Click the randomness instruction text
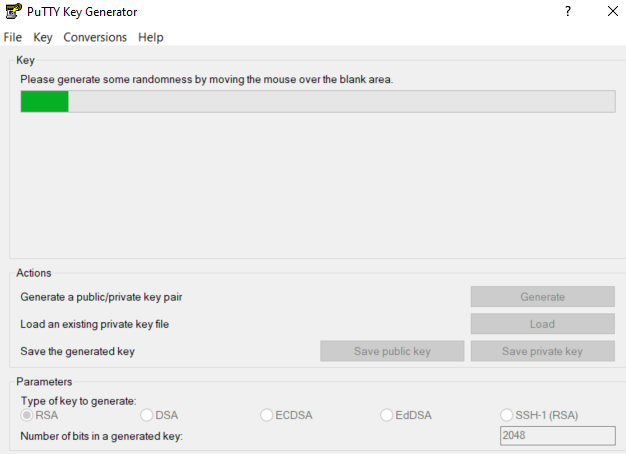The width and height of the screenshot is (626, 454). pos(207,79)
